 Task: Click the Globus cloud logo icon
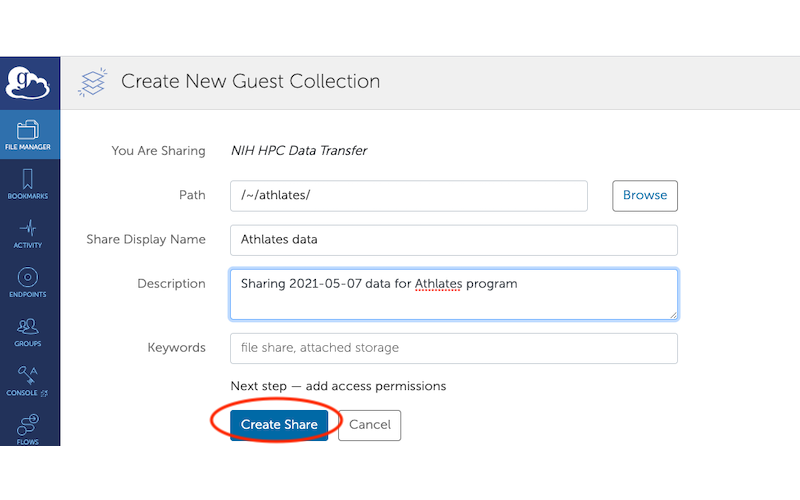[x=28, y=82]
